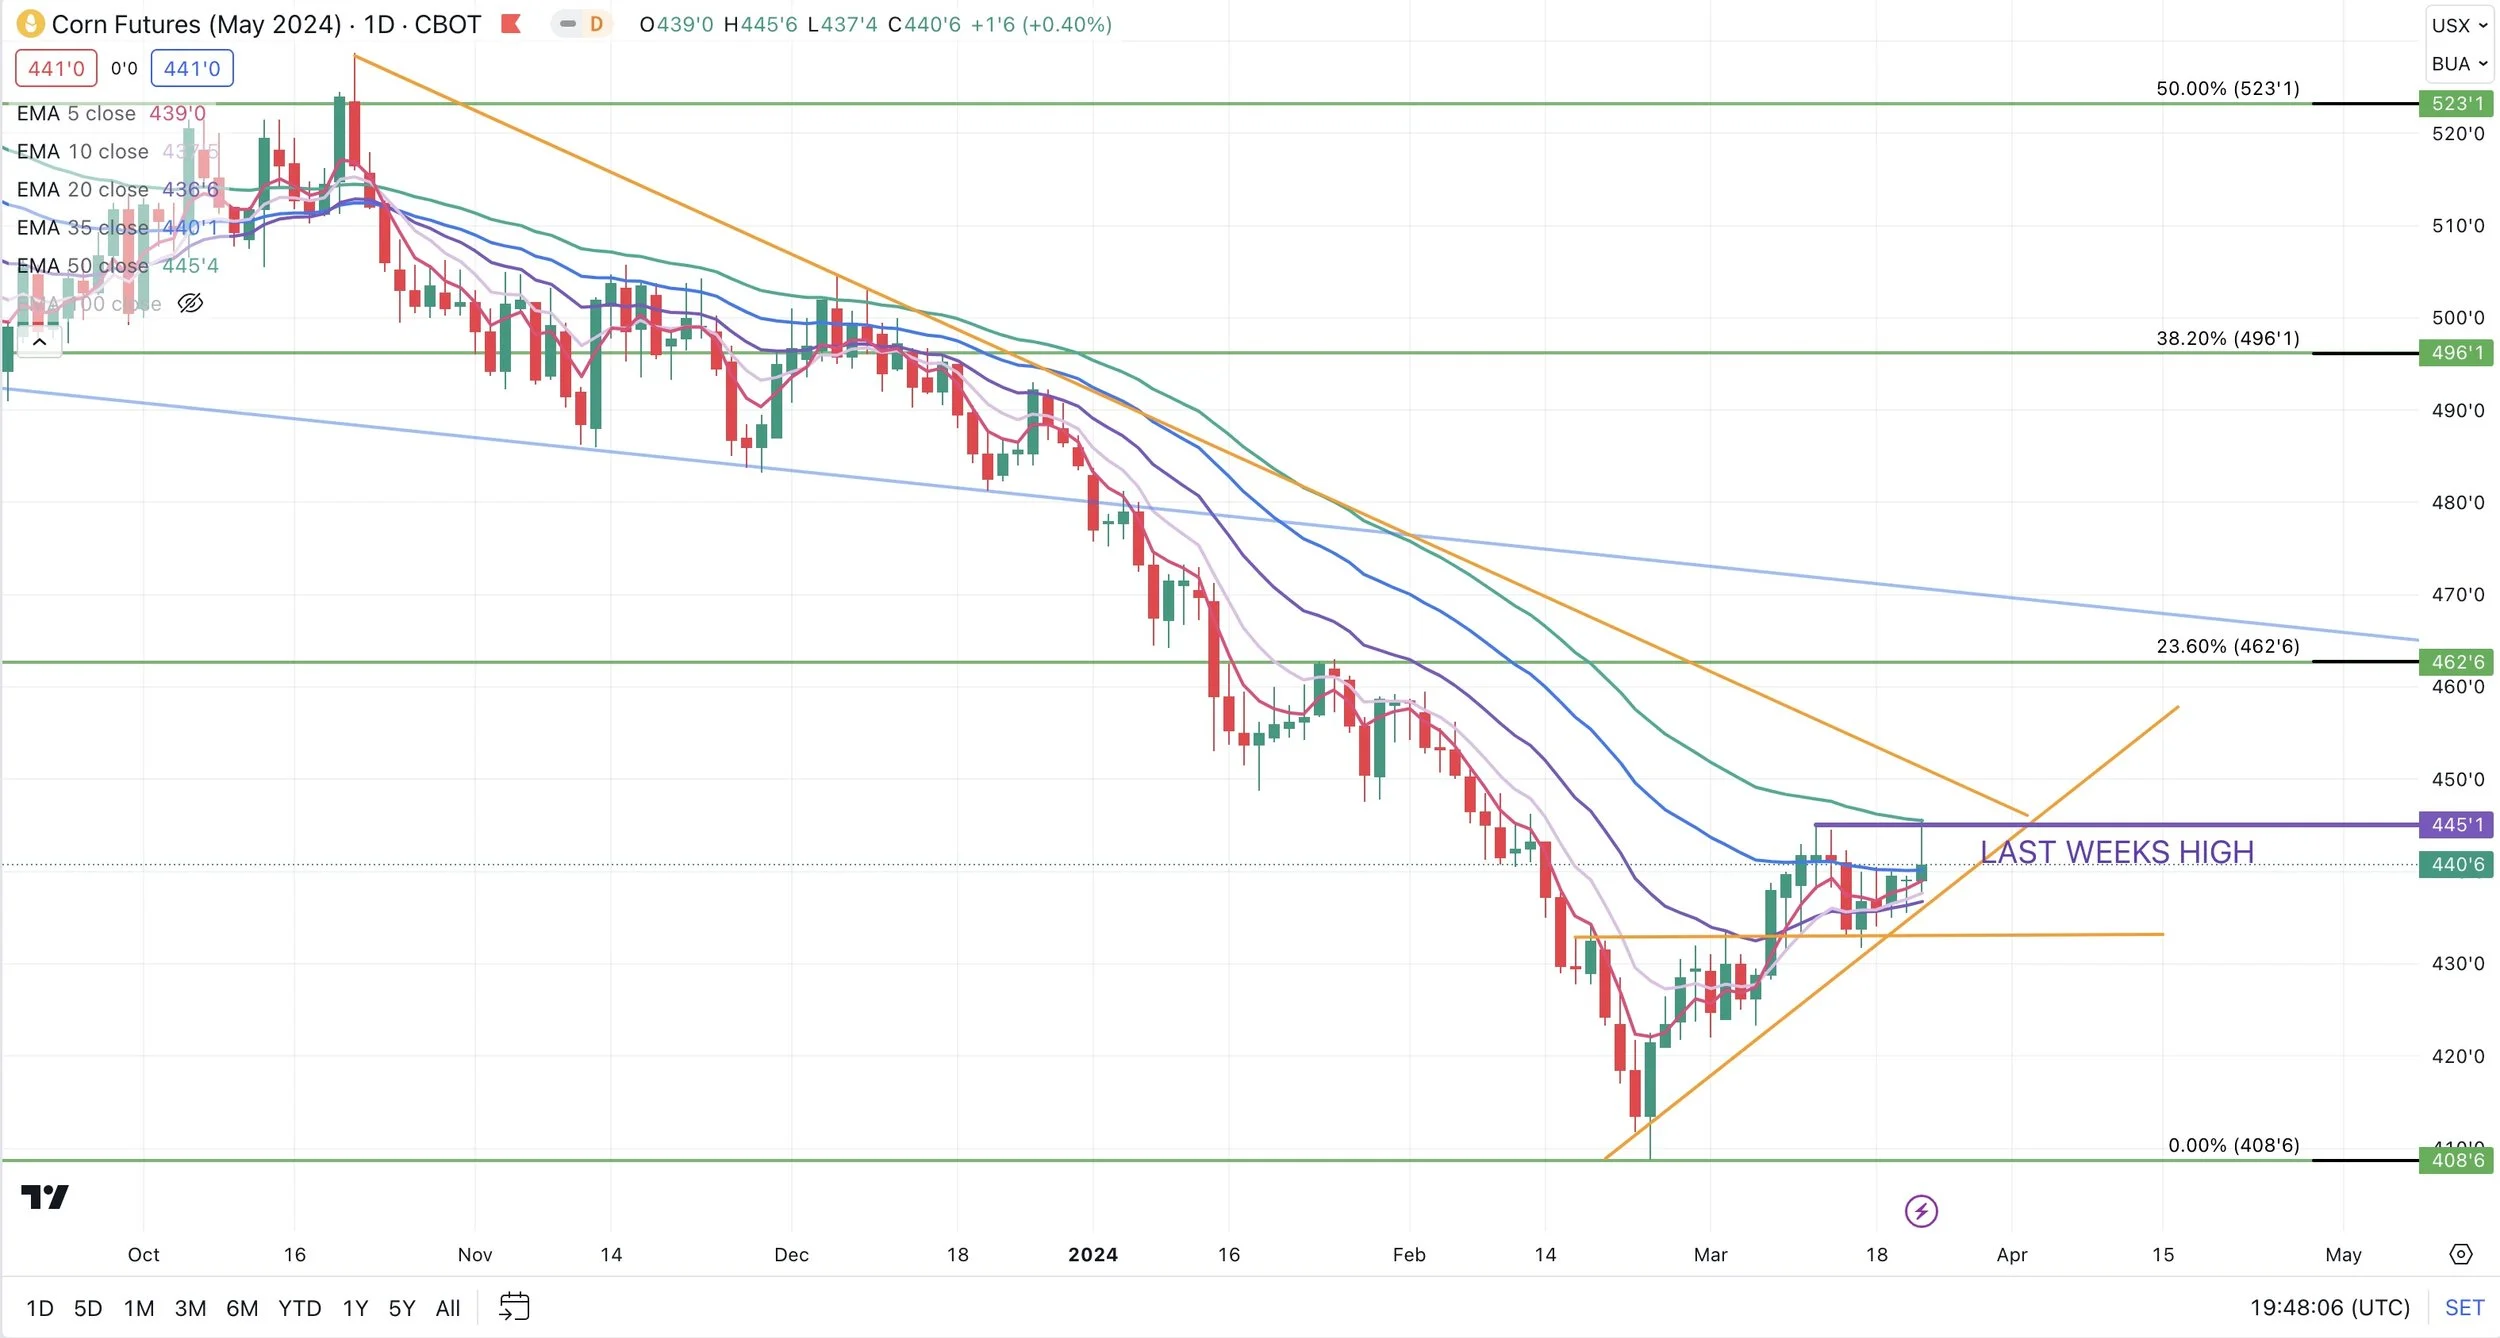Click the red flag icon beside CBOT
This screenshot has height=1338, width=2500.
pos(511,23)
